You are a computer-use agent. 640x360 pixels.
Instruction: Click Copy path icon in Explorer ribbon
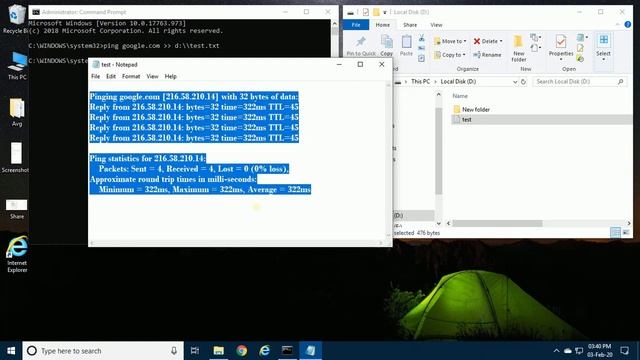(x=422, y=48)
